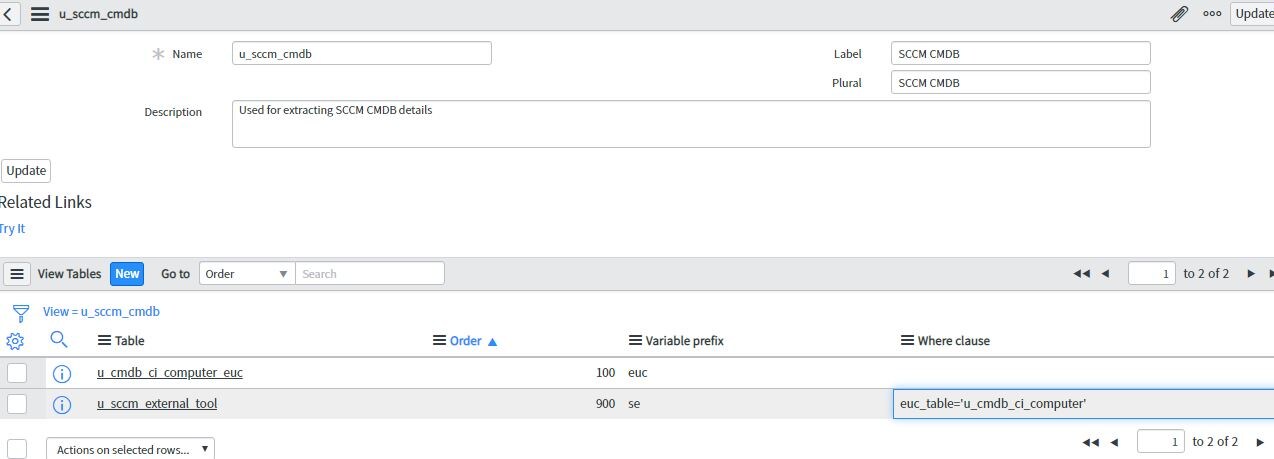Go to next page in bottom pagination

(x=1260, y=442)
